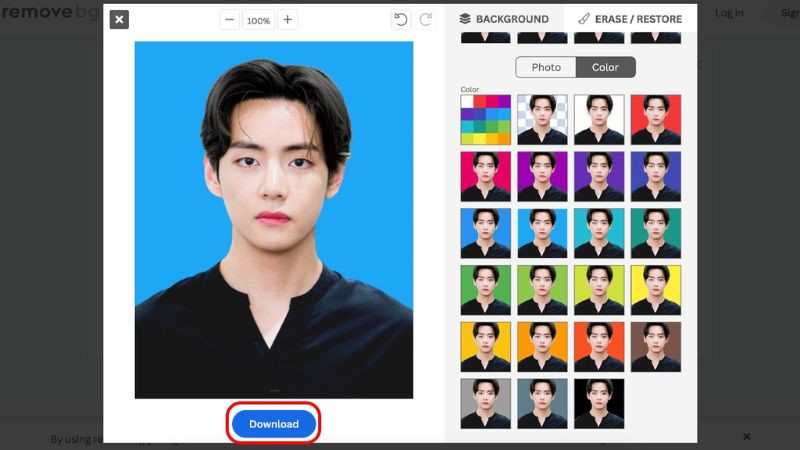
Task: Close the editor with the X button
Action: point(119,19)
